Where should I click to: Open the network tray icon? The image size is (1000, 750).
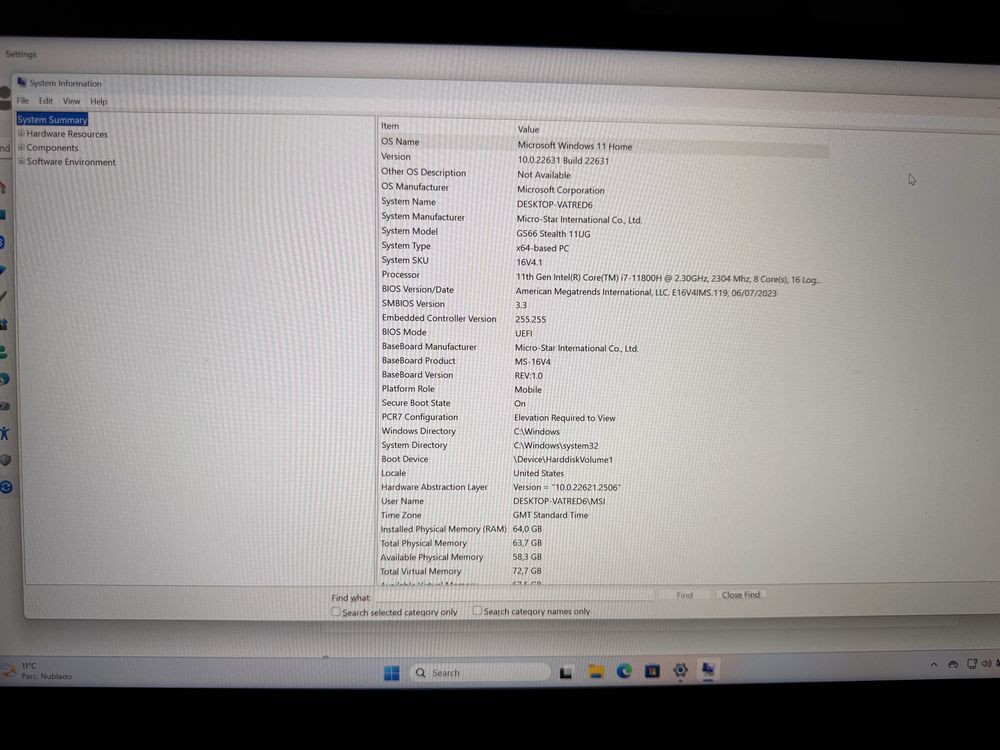(972, 664)
